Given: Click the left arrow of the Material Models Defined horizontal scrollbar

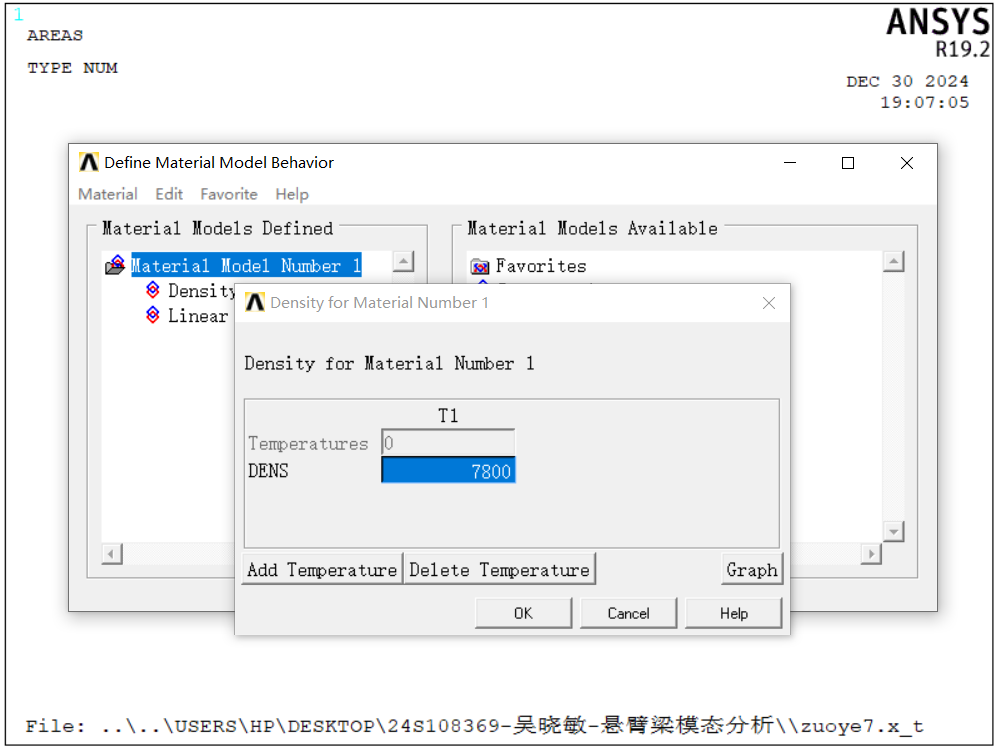Looking at the screenshot, I should (x=111, y=553).
